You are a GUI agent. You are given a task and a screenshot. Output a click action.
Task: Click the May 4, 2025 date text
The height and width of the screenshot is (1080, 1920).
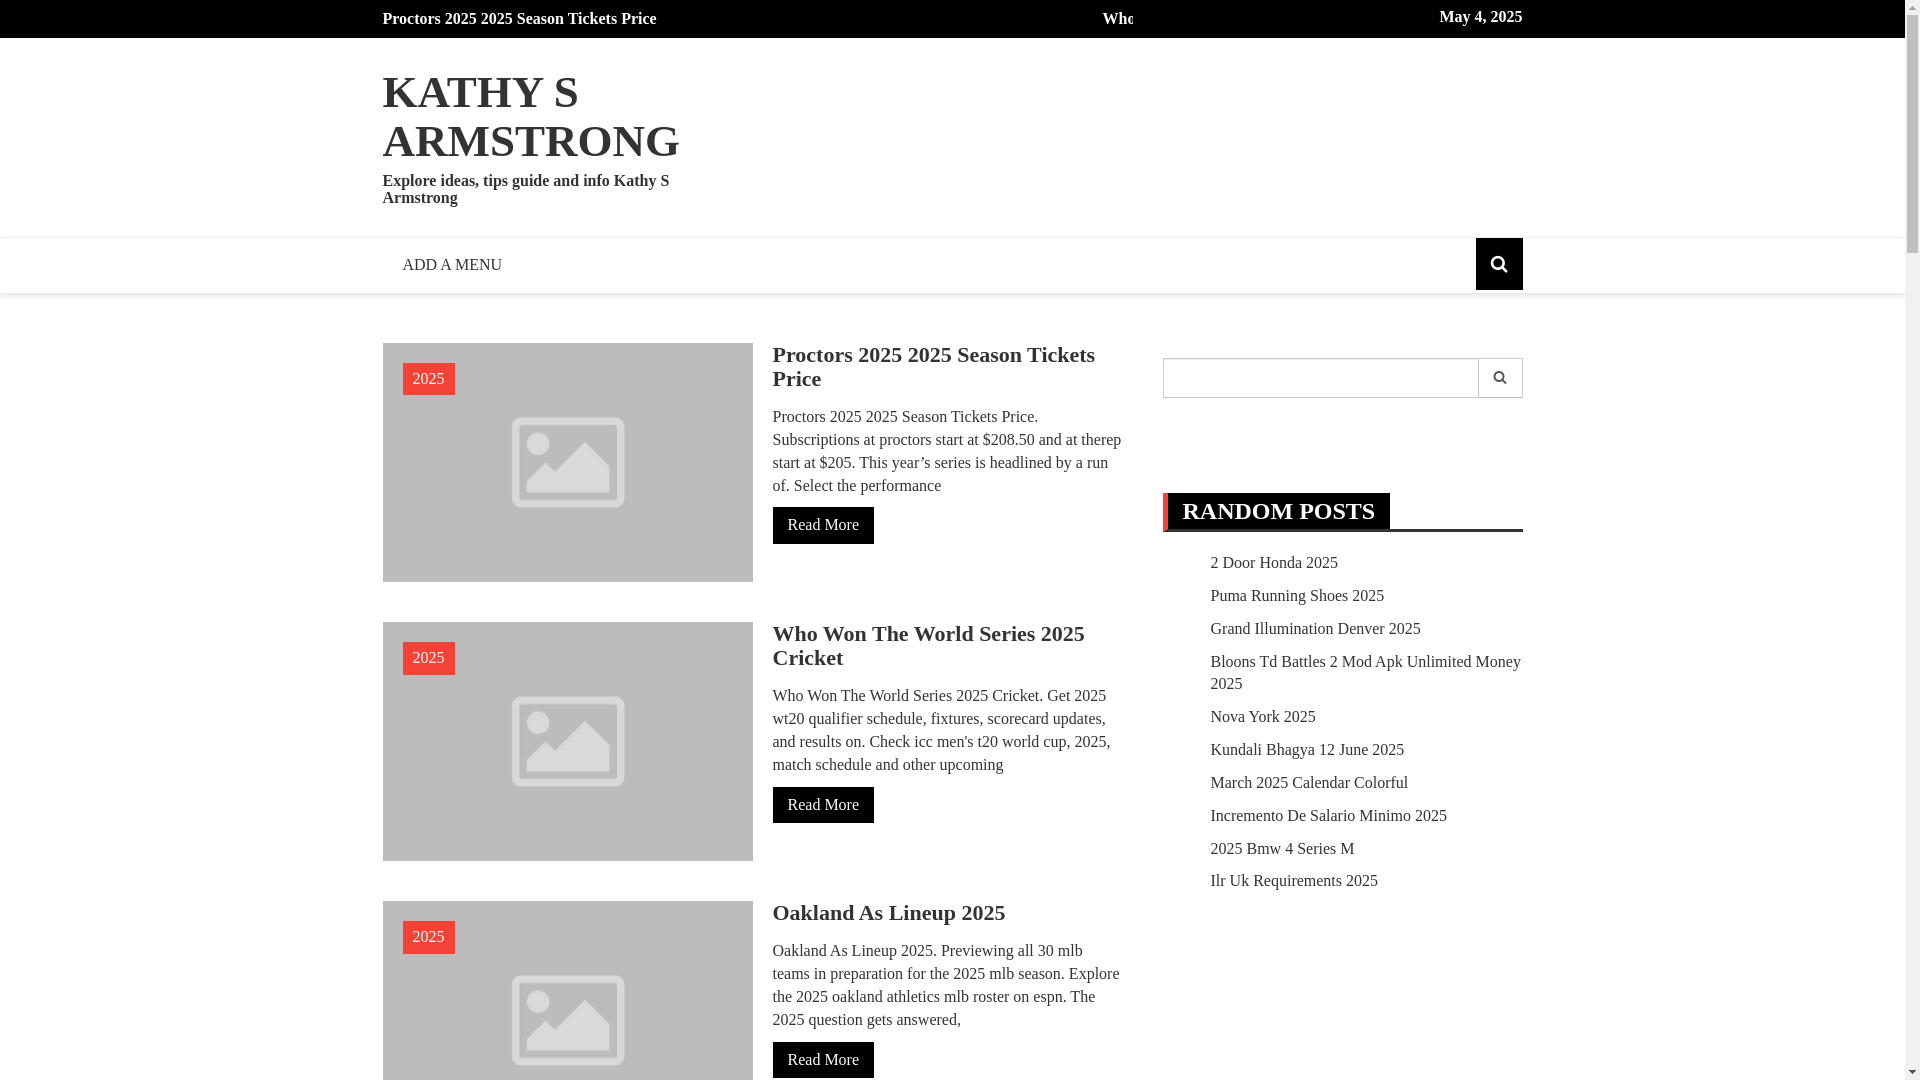coord(1480,17)
